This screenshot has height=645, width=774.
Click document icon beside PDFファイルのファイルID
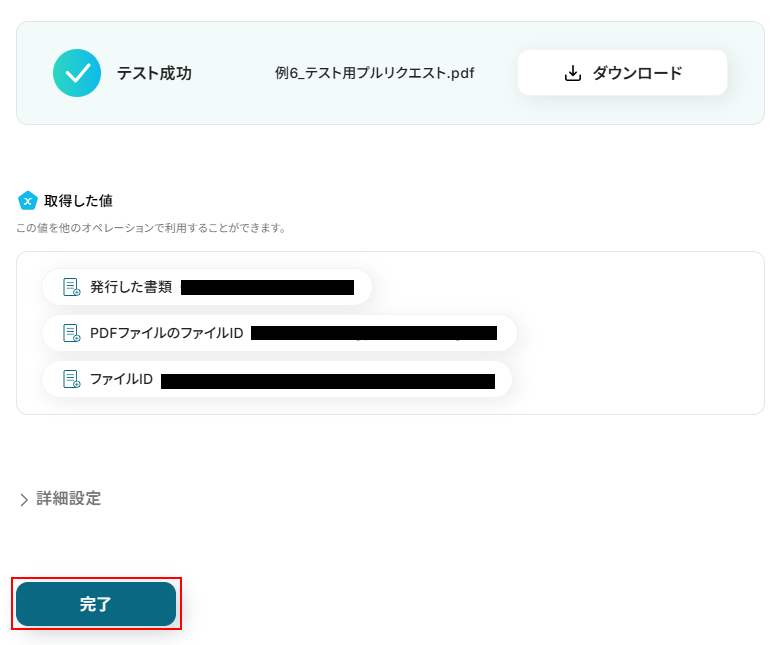click(72, 333)
